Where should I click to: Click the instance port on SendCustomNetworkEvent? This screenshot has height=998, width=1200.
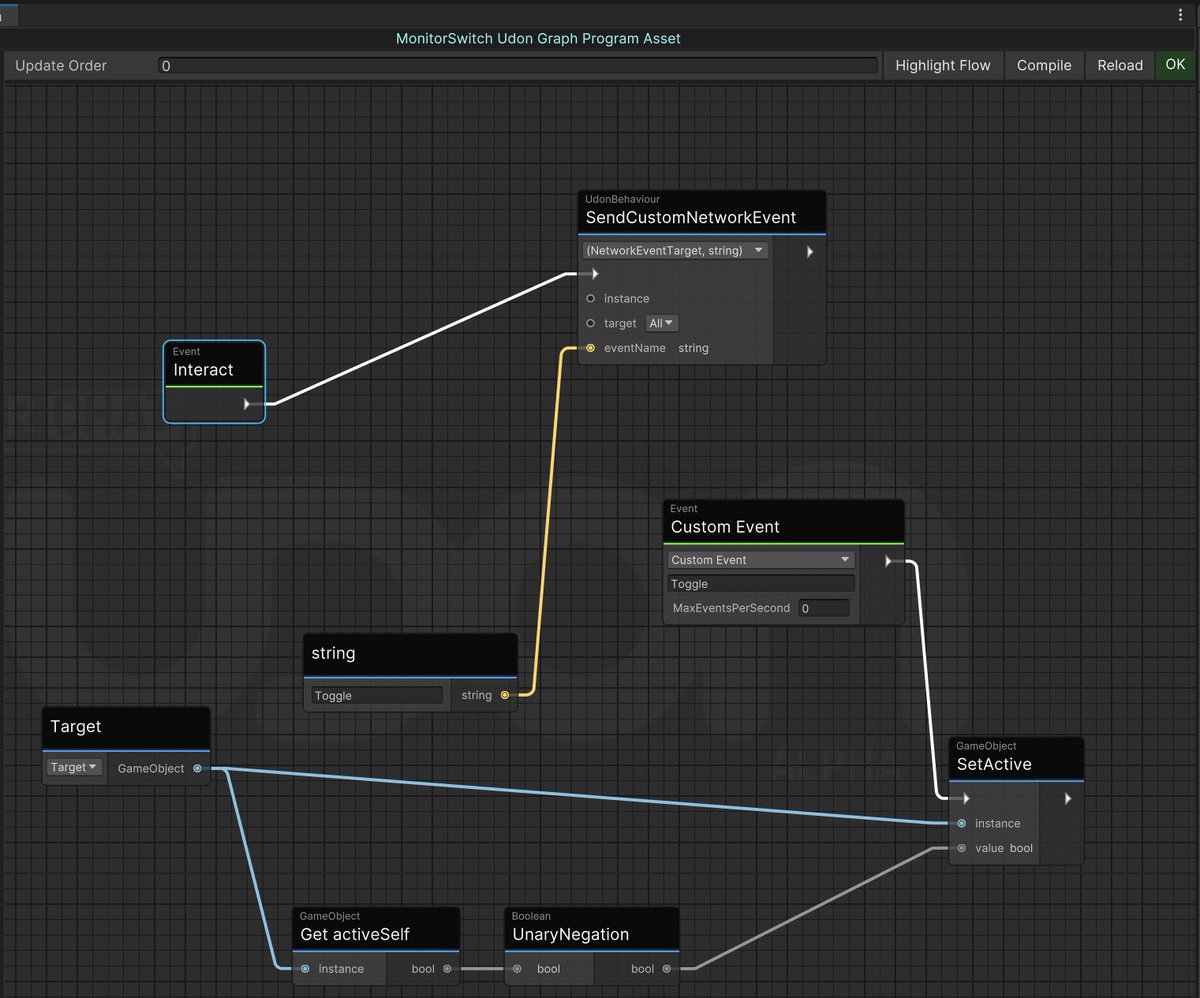[x=590, y=299]
